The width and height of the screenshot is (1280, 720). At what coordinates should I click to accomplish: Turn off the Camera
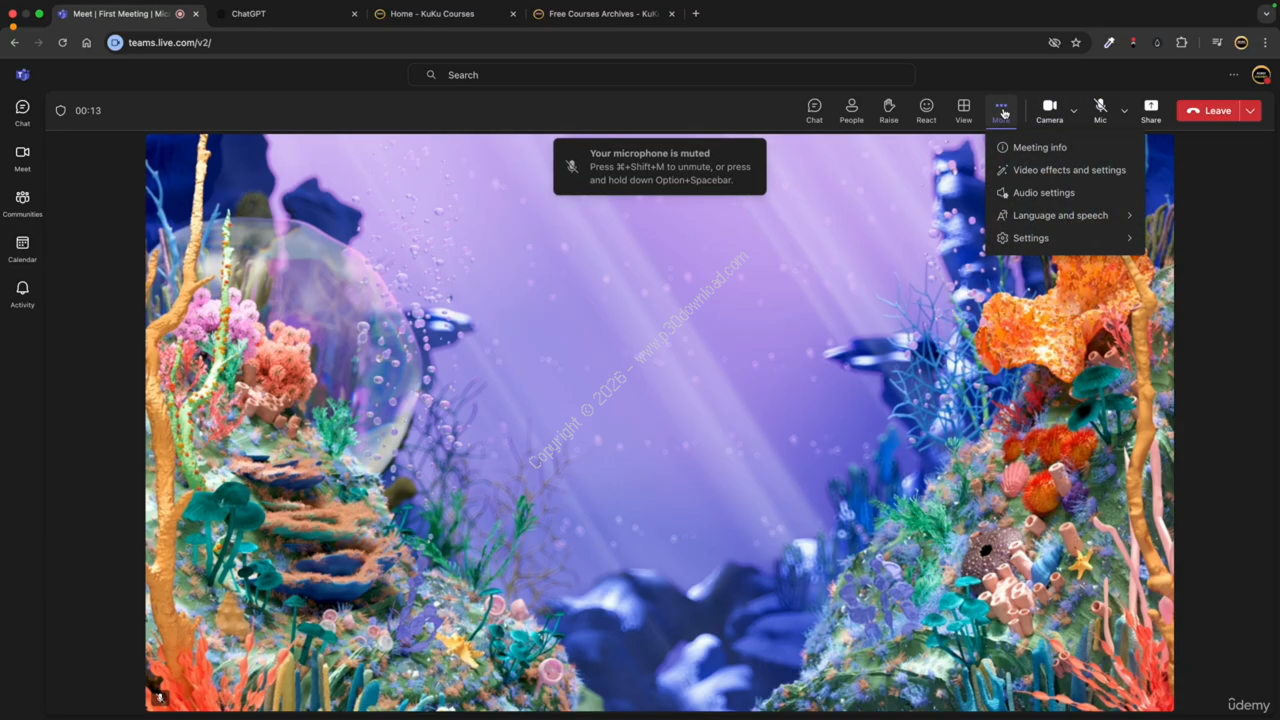(x=1049, y=110)
